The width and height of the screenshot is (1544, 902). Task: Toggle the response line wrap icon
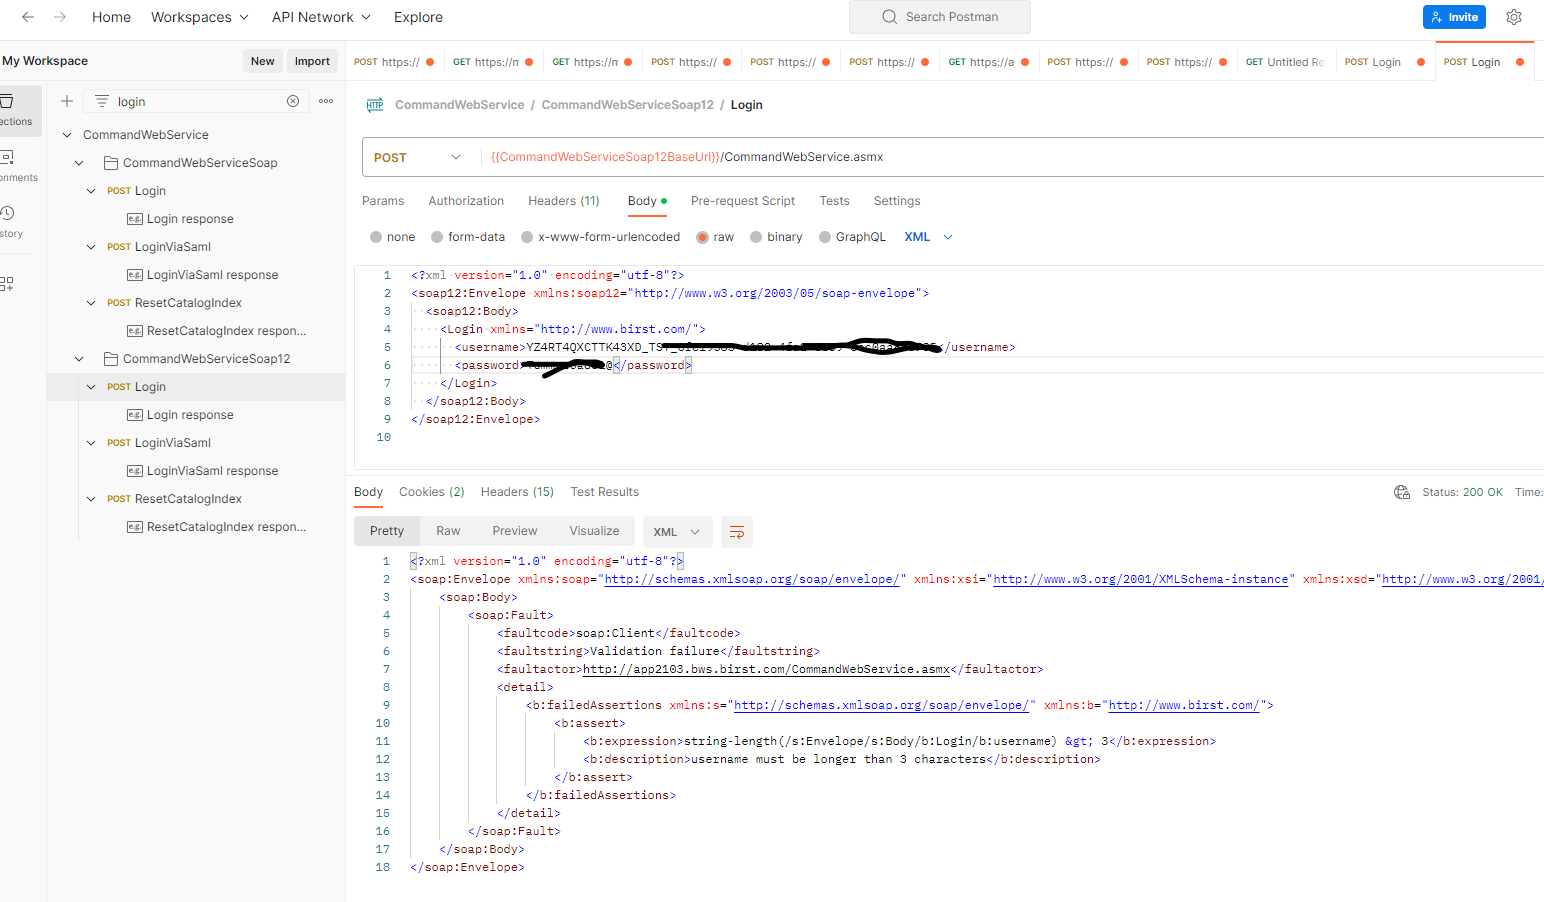click(x=737, y=532)
